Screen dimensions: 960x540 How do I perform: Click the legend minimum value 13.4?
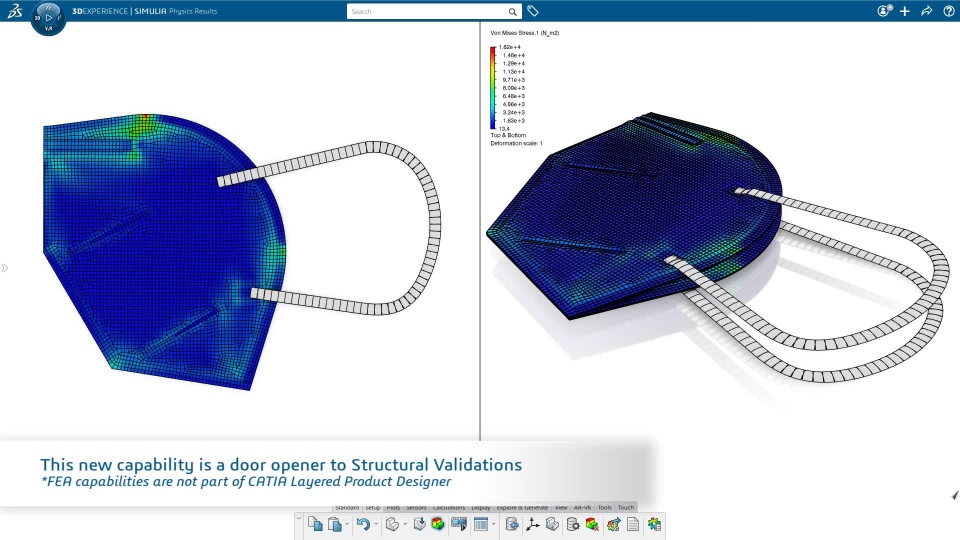point(504,129)
